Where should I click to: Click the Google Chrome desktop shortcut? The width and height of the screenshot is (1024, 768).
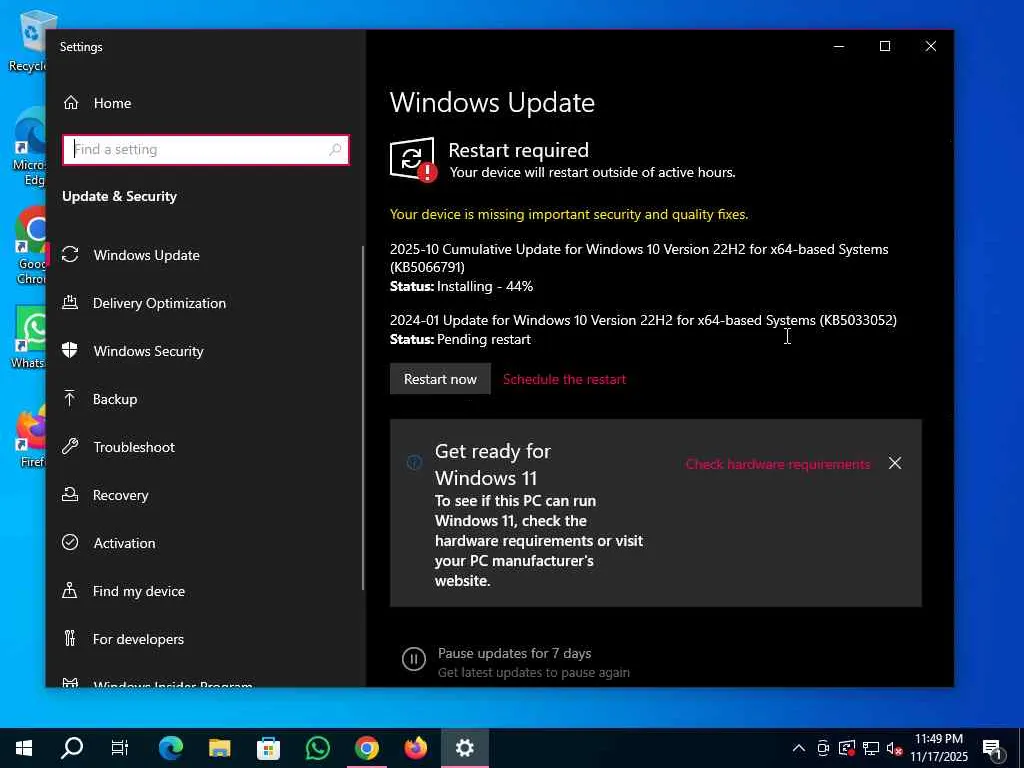pos(30,246)
